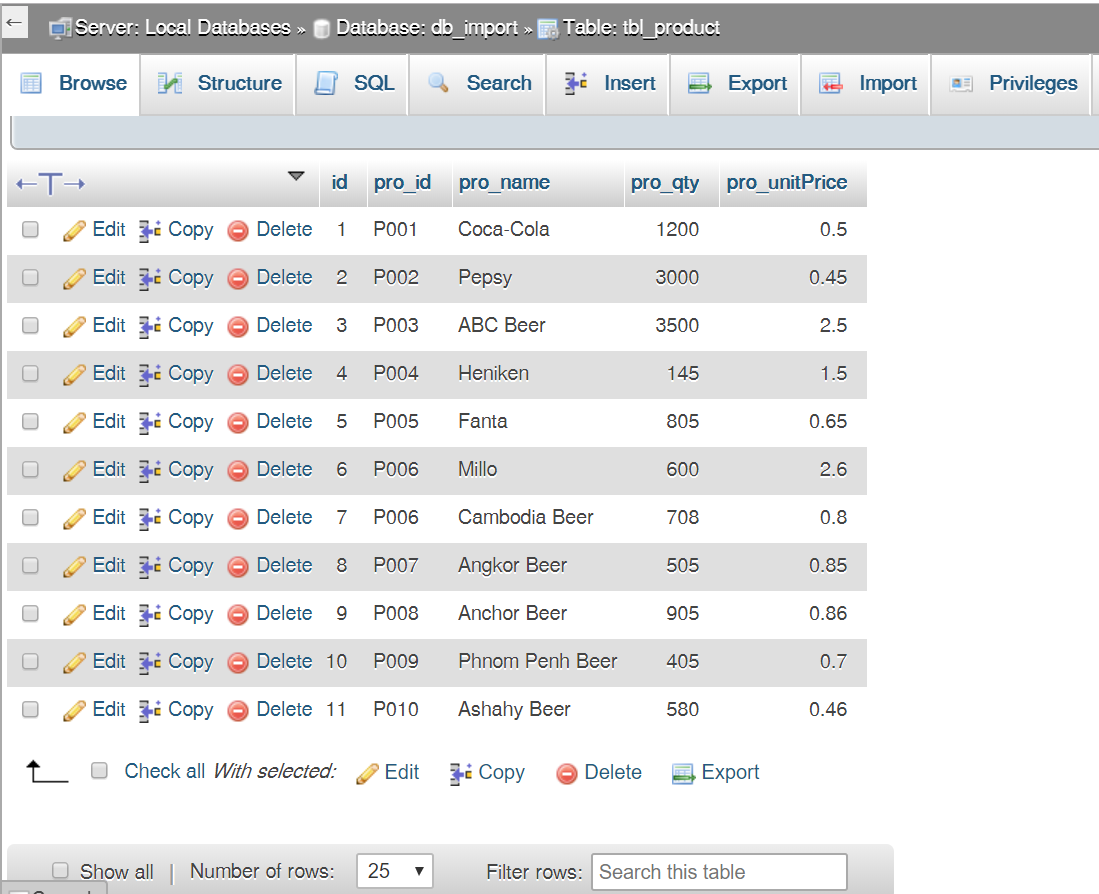Click the magnifier icon on Search tab
Image resolution: width=1099 pixels, height=894 pixels.
click(438, 83)
